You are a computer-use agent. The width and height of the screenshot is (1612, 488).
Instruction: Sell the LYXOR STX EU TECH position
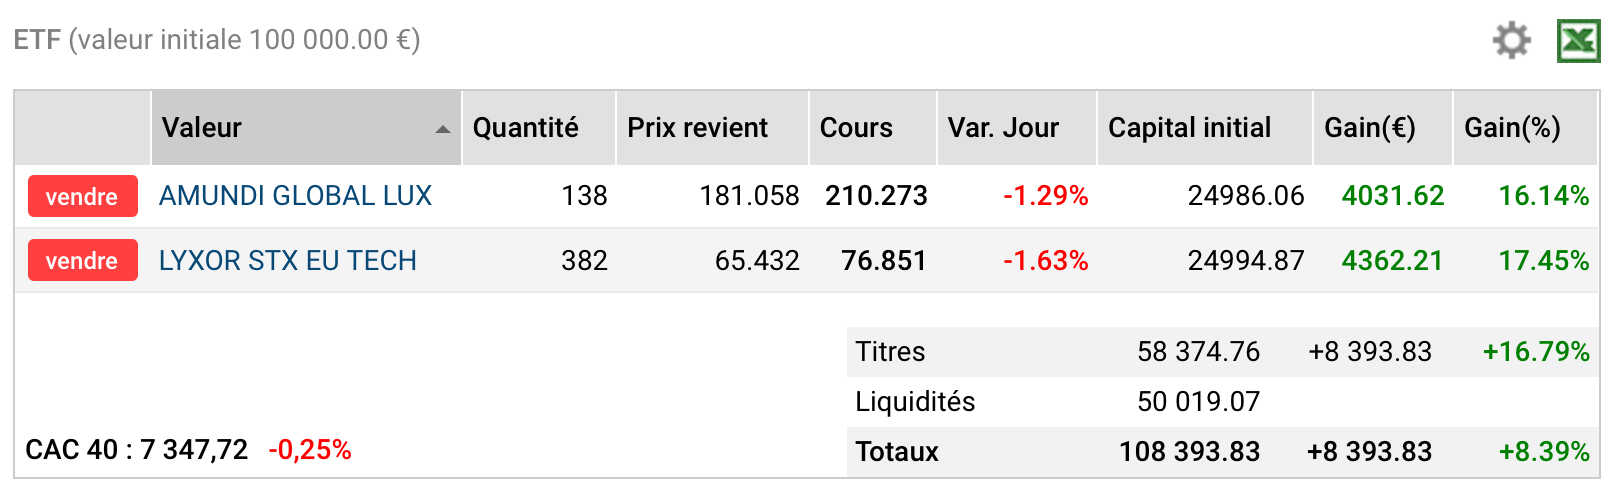point(82,260)
